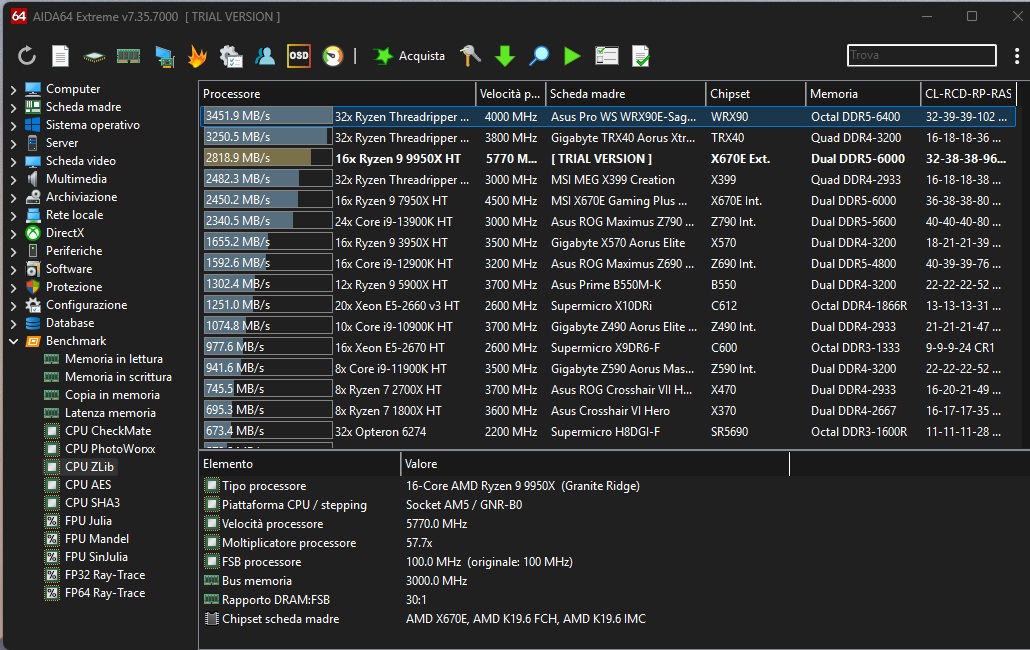Expand the Scheda video tree node
The image size is (1030, 650).
click(x=13, y=161)
